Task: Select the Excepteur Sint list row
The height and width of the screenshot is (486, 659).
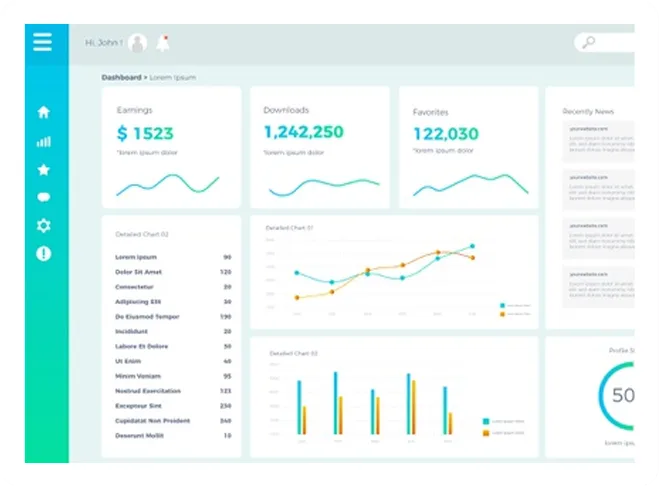Action: point(173,406)
